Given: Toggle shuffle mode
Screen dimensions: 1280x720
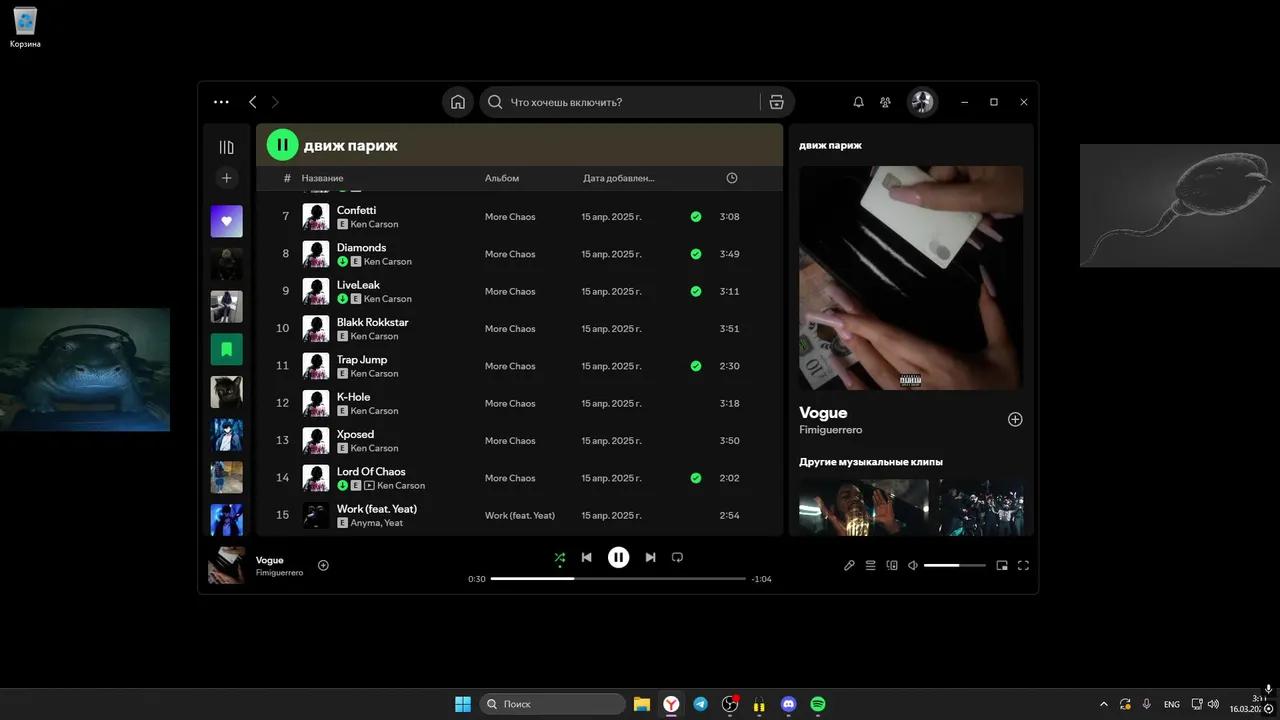Looking at the screenshot, I should 559,557.
